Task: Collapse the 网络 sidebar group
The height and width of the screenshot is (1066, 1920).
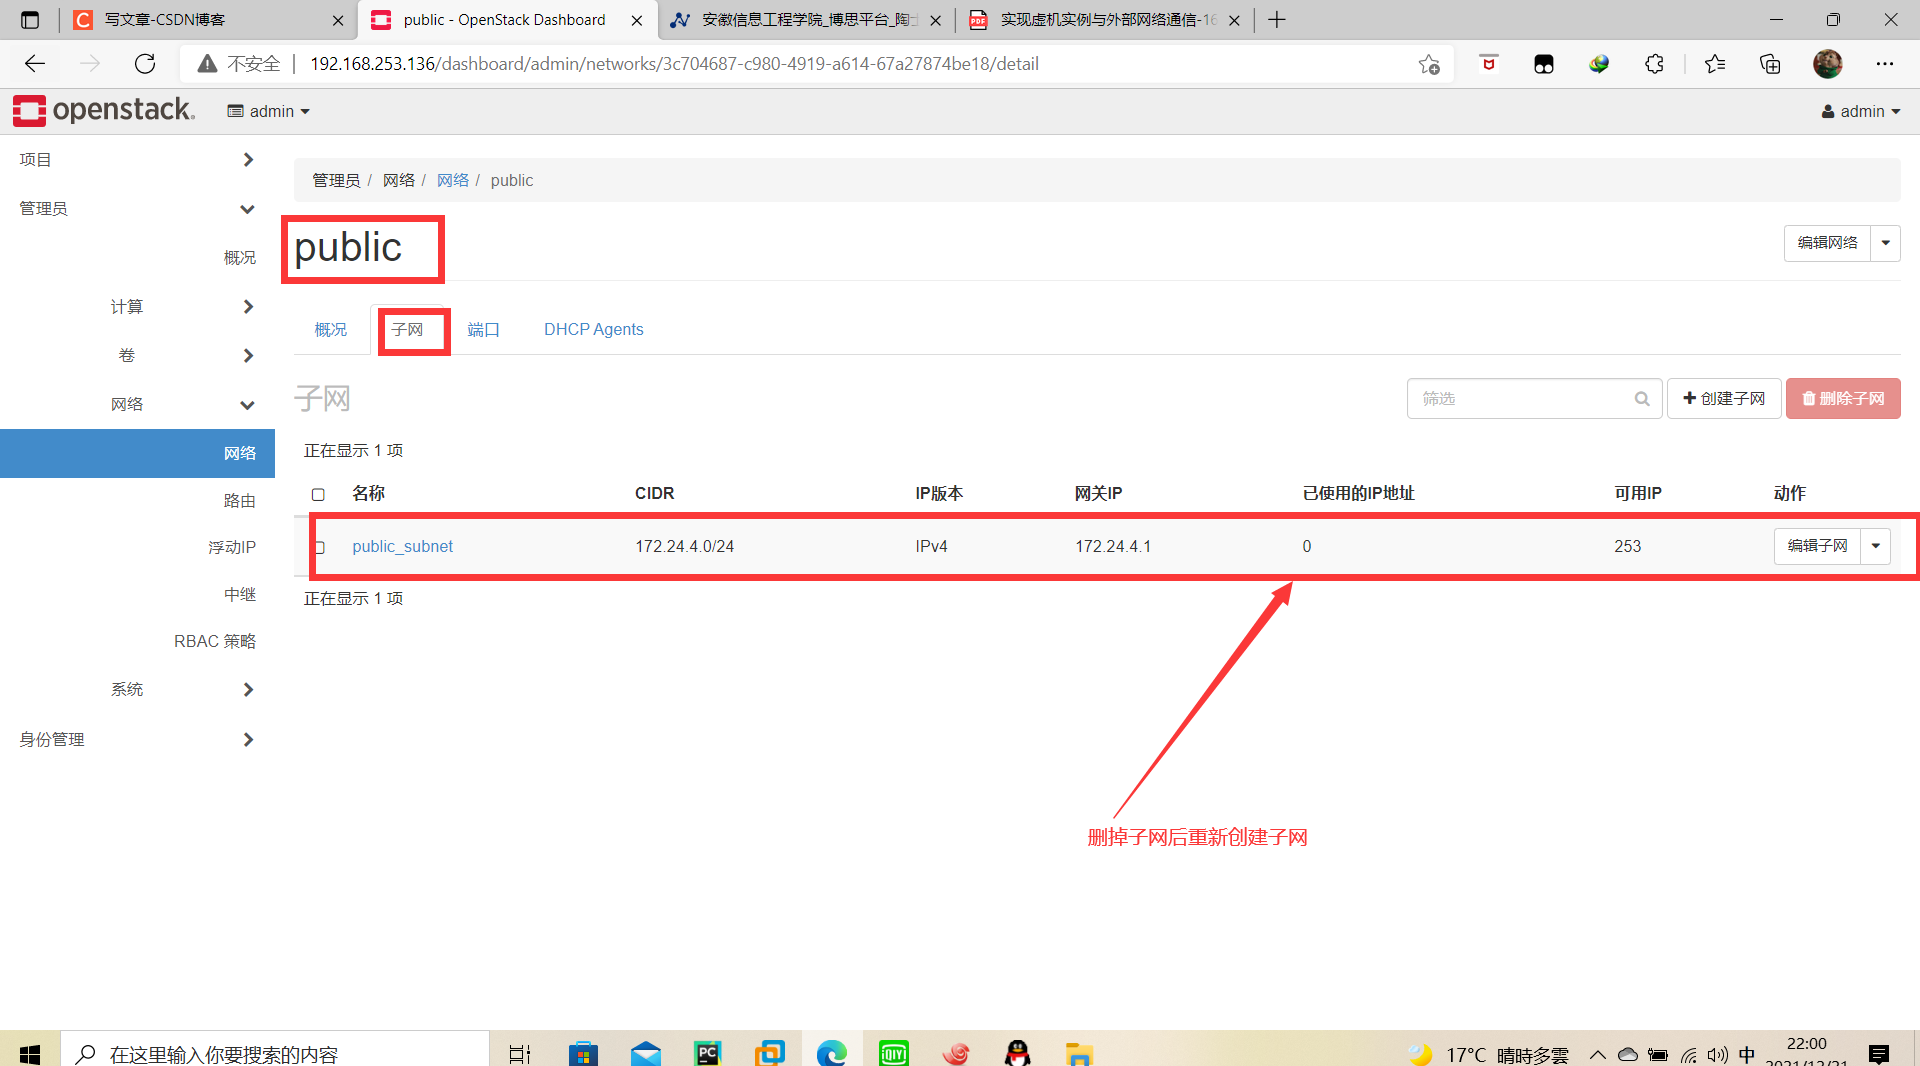Action: click(x=137, y=405)
